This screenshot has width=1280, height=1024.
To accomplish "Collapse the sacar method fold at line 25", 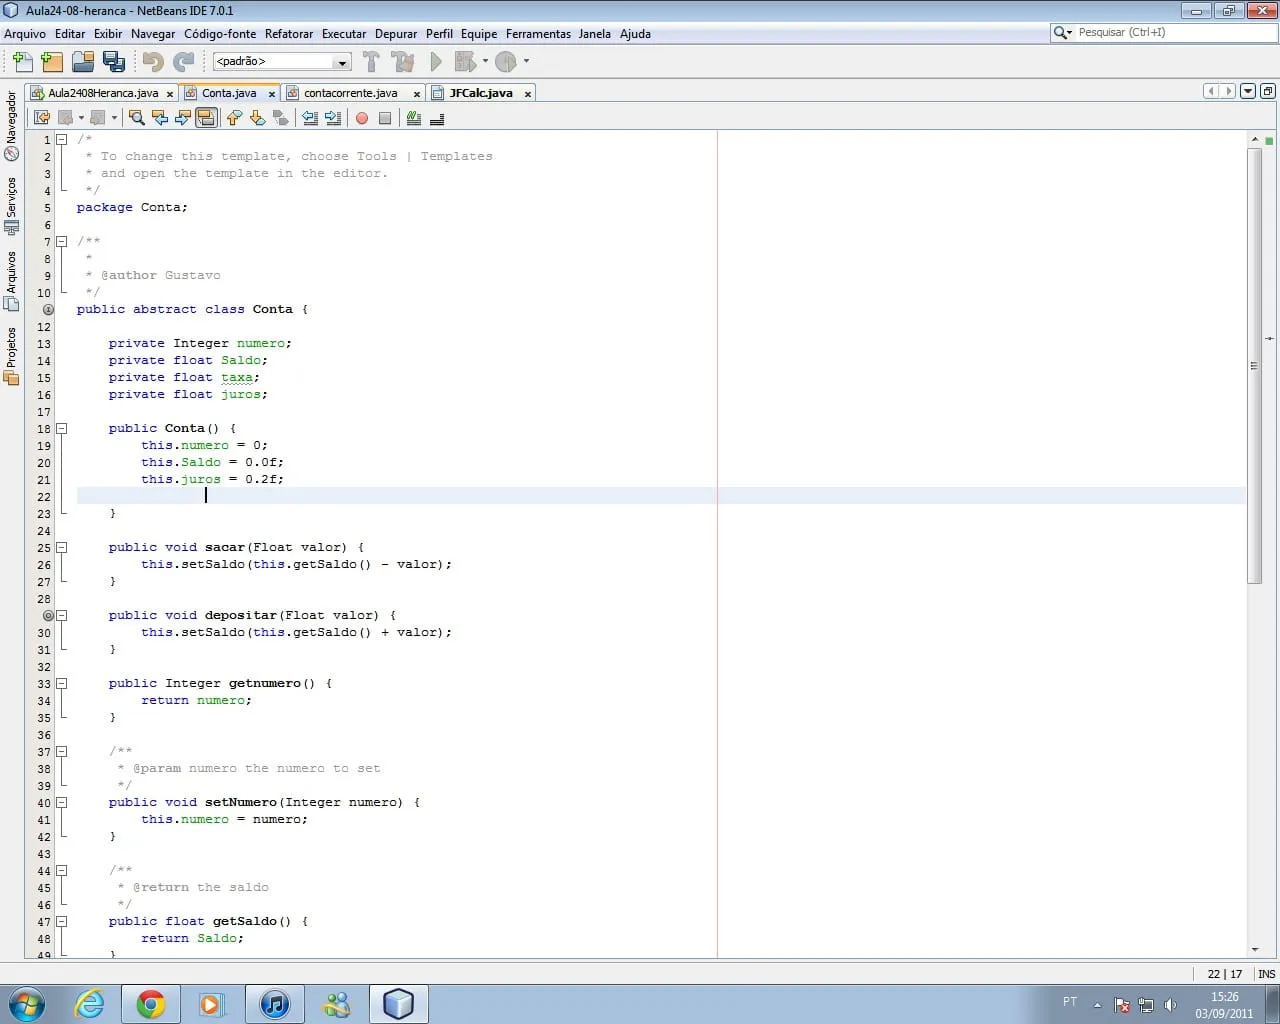I will (61, 547).
